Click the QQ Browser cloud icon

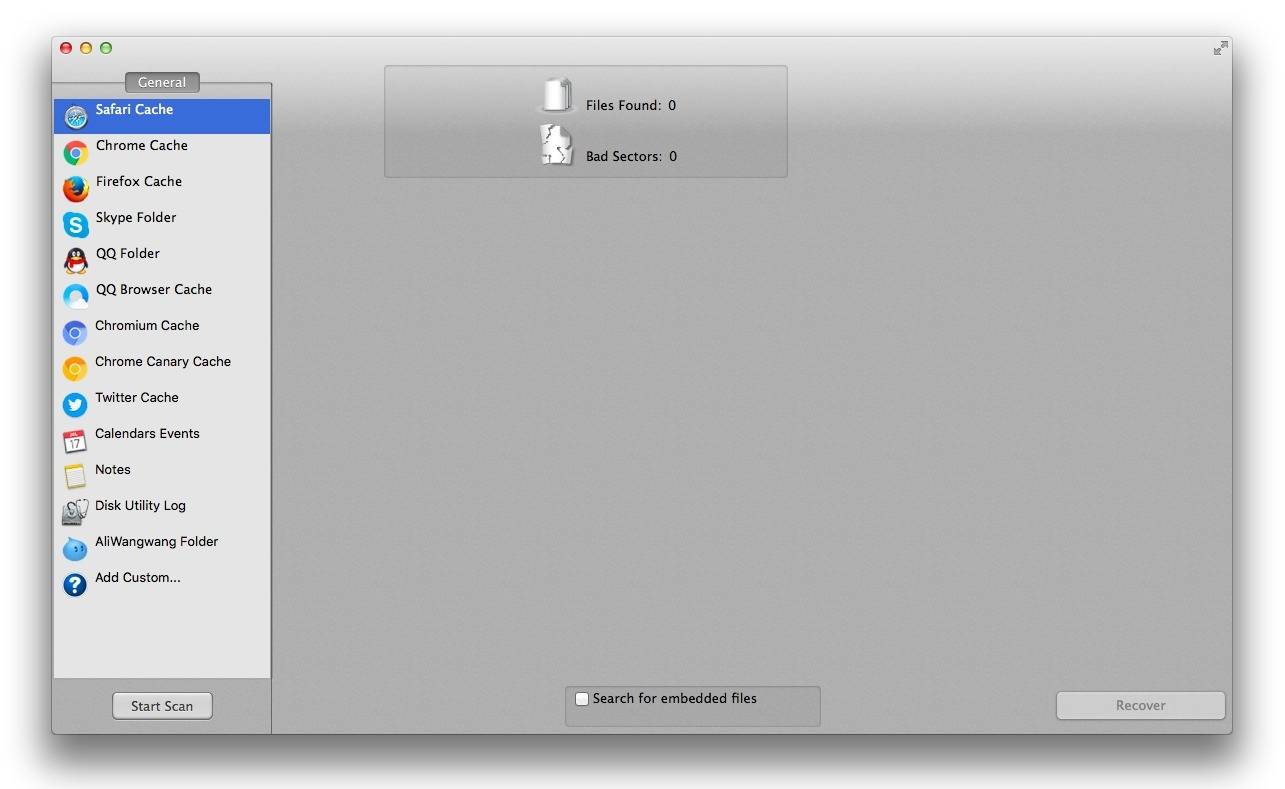tap(76, 297)
